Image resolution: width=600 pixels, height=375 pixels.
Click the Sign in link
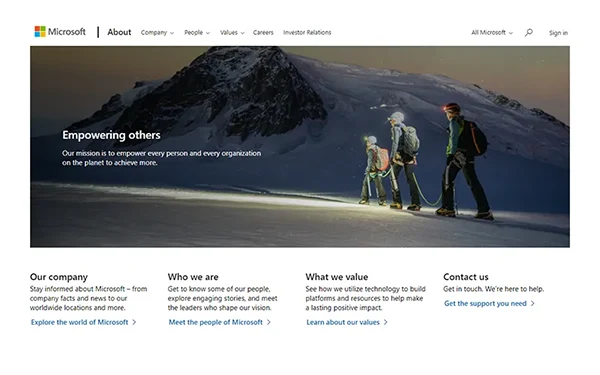558,33
